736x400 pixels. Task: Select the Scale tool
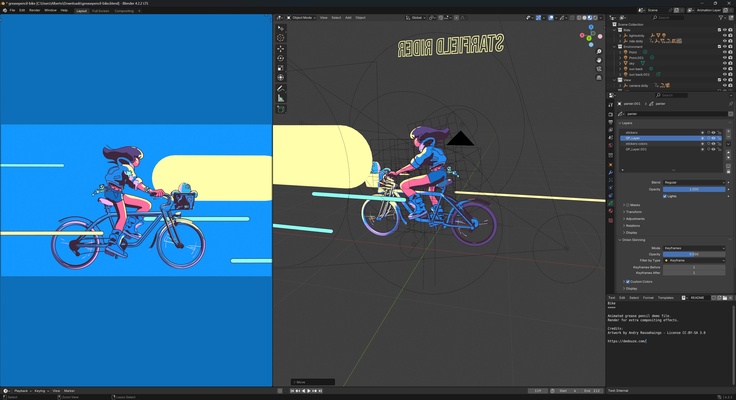pos(281,68)
